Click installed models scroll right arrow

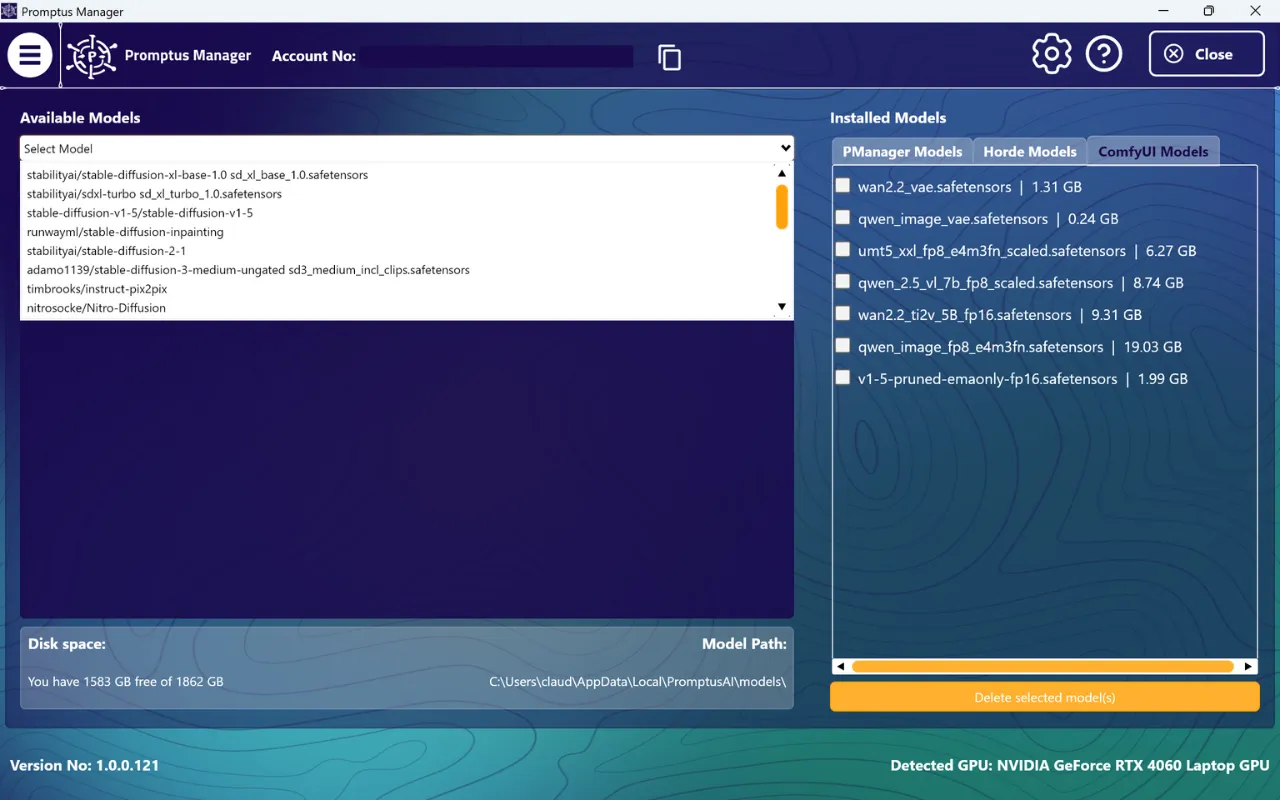[x=1248, y=666]
